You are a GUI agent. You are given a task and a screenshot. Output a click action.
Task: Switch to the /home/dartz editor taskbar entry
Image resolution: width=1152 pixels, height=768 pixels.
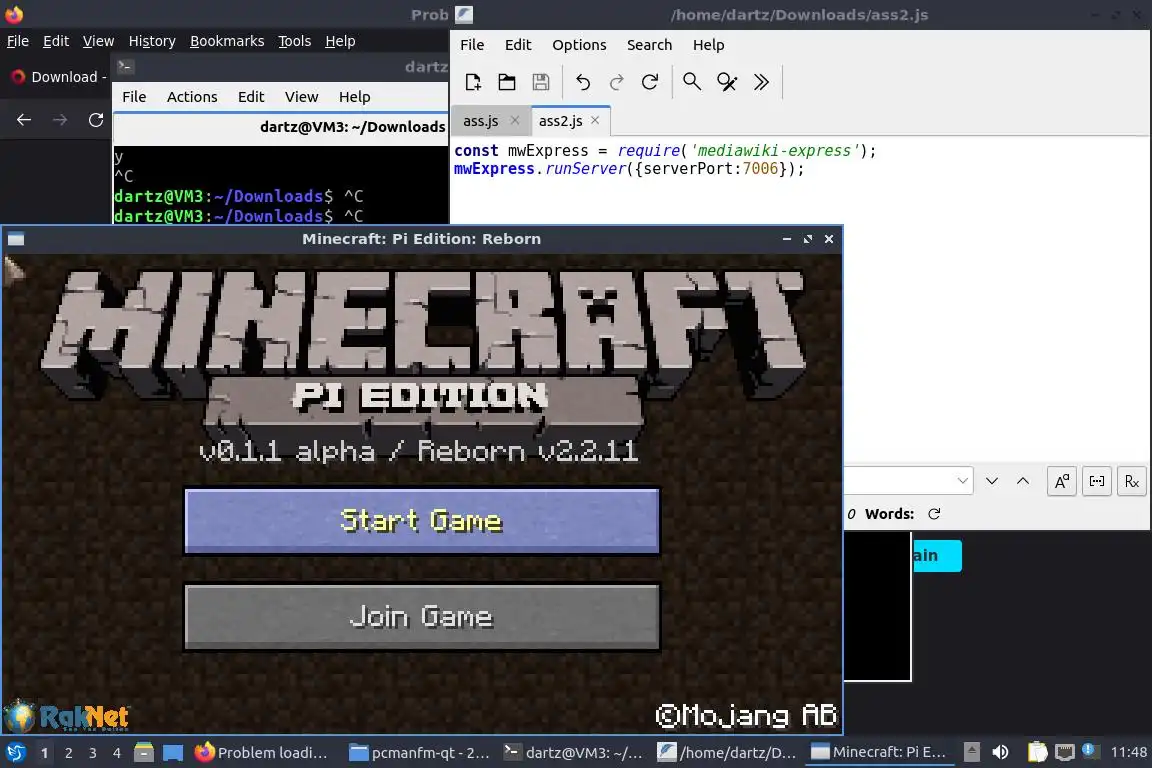pos(728,753)
